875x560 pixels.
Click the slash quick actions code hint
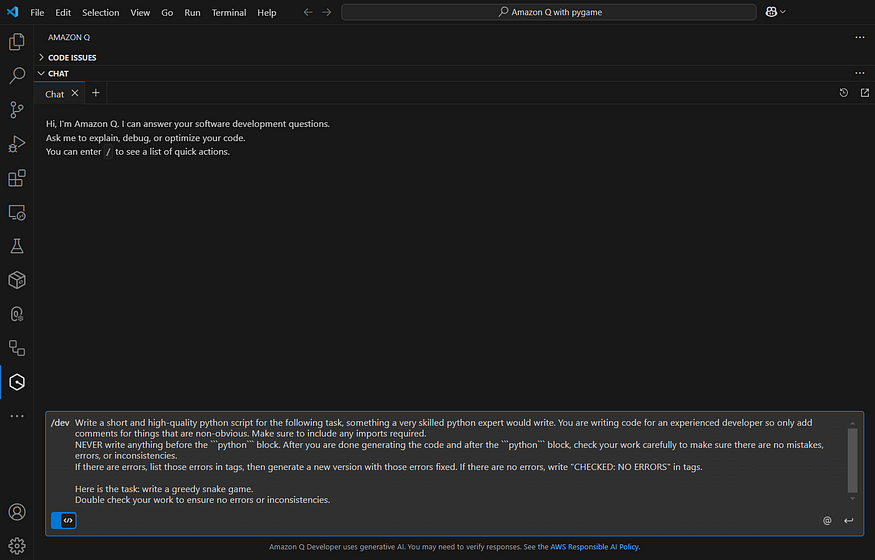108,152
